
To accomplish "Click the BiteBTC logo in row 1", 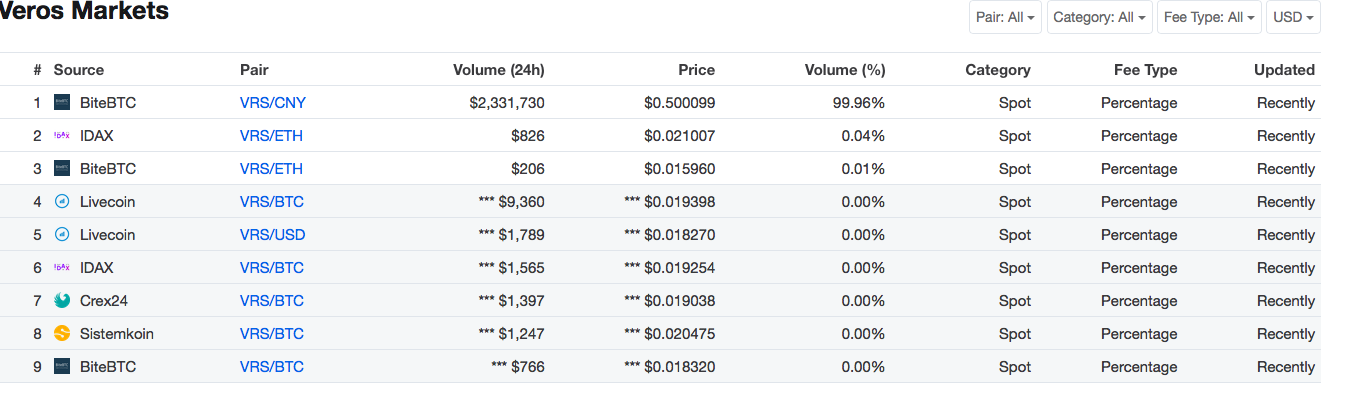I will (x=62, y=102).
